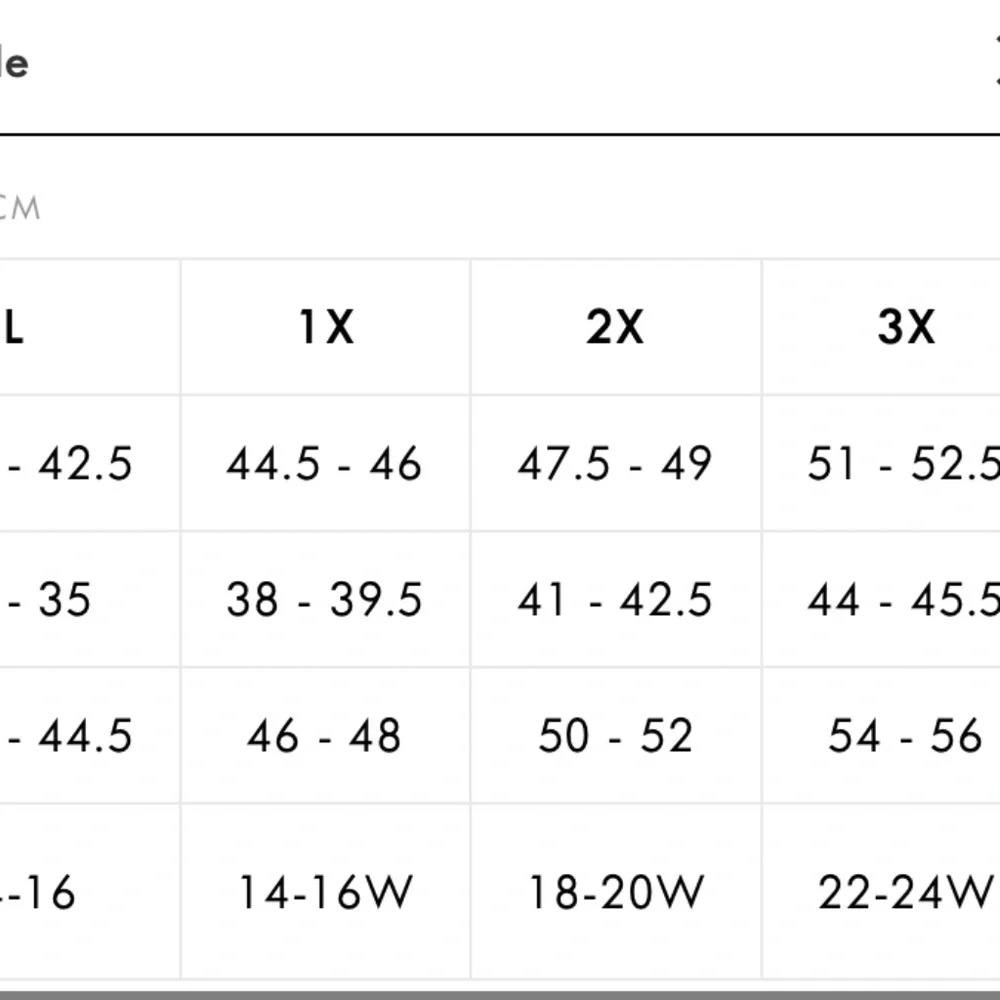Click the horizontal scrollbar below the table
The height and width of the screenshot is (1000, 1000).
tap(500, 993)
